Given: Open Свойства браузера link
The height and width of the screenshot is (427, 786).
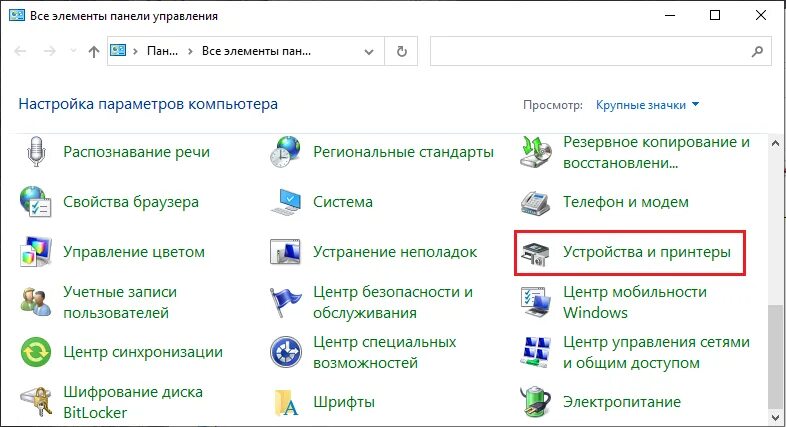Looking at the screenshot, I should click(131, 202).
